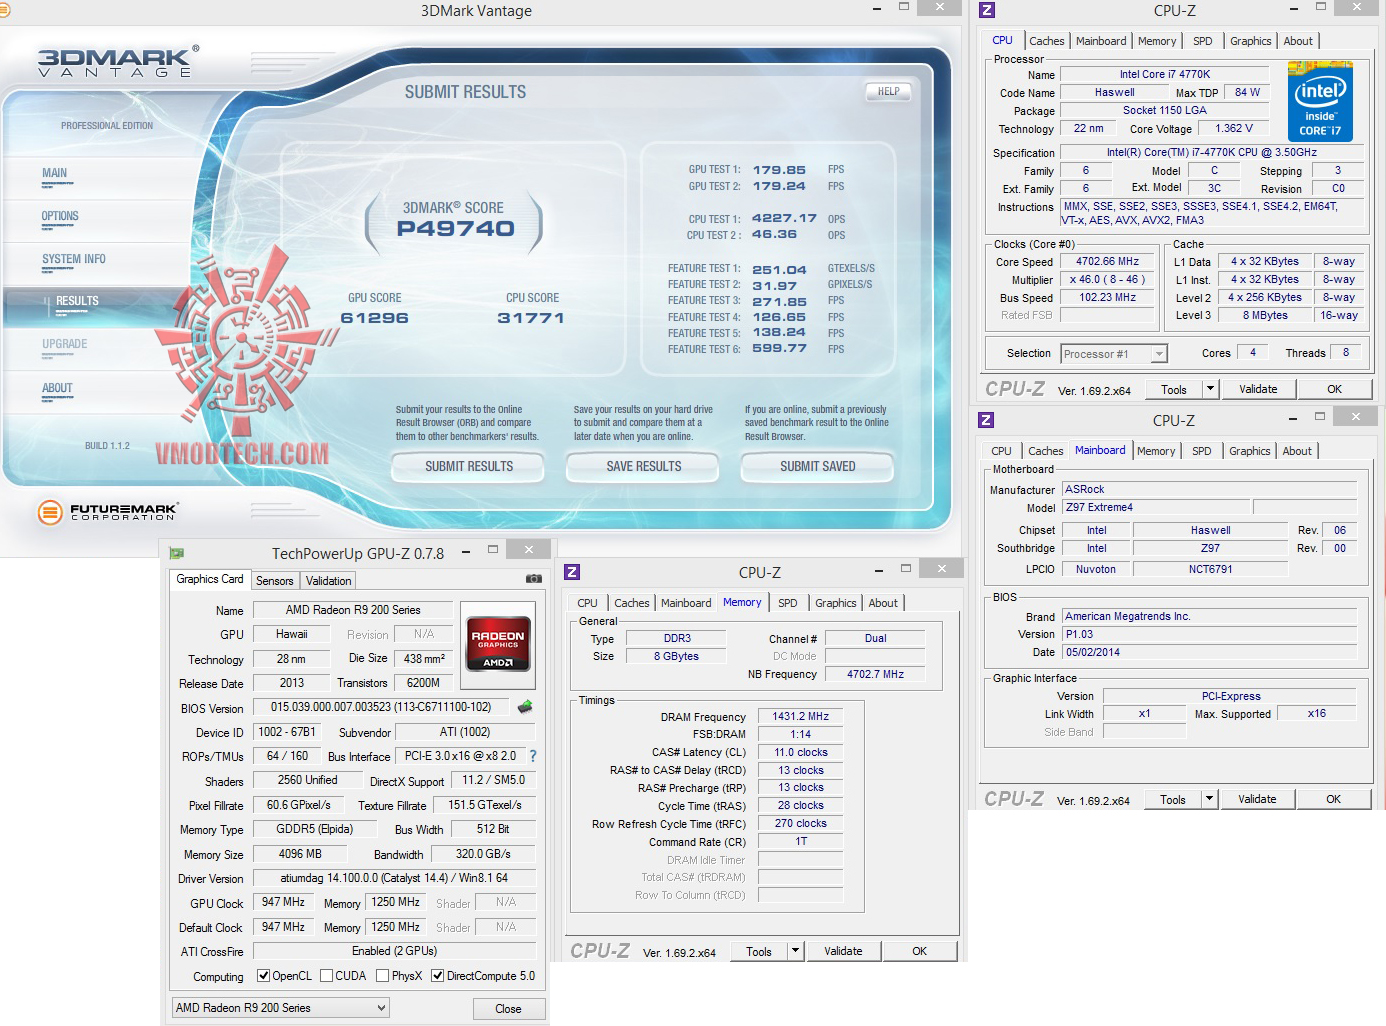The height and width of the screenshot is (1026, 1386).
Task: Click the top CPU-Z CPU window title icon
Action: pos(987,10)
